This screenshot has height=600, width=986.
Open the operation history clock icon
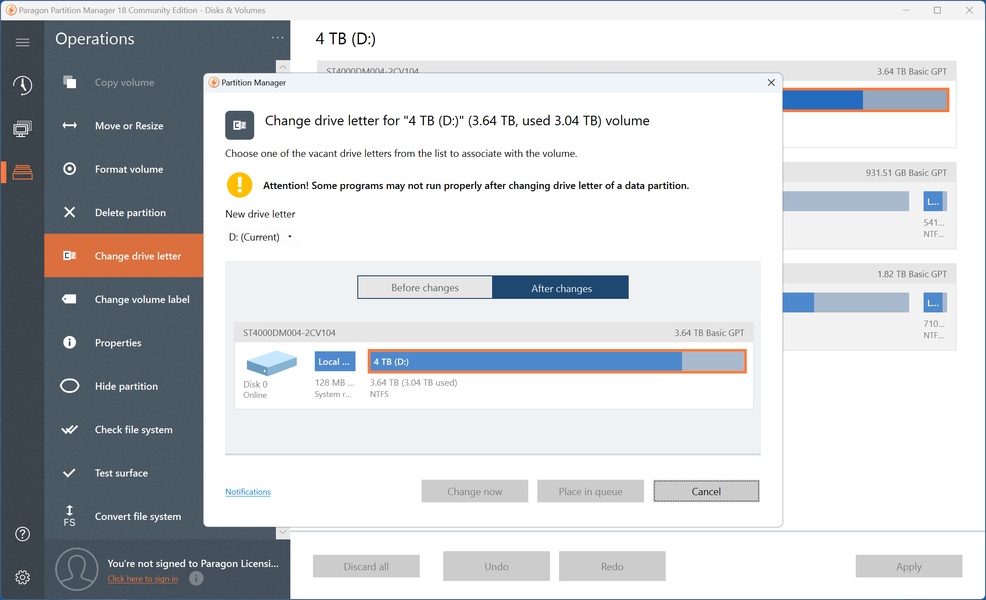(22, 85)
